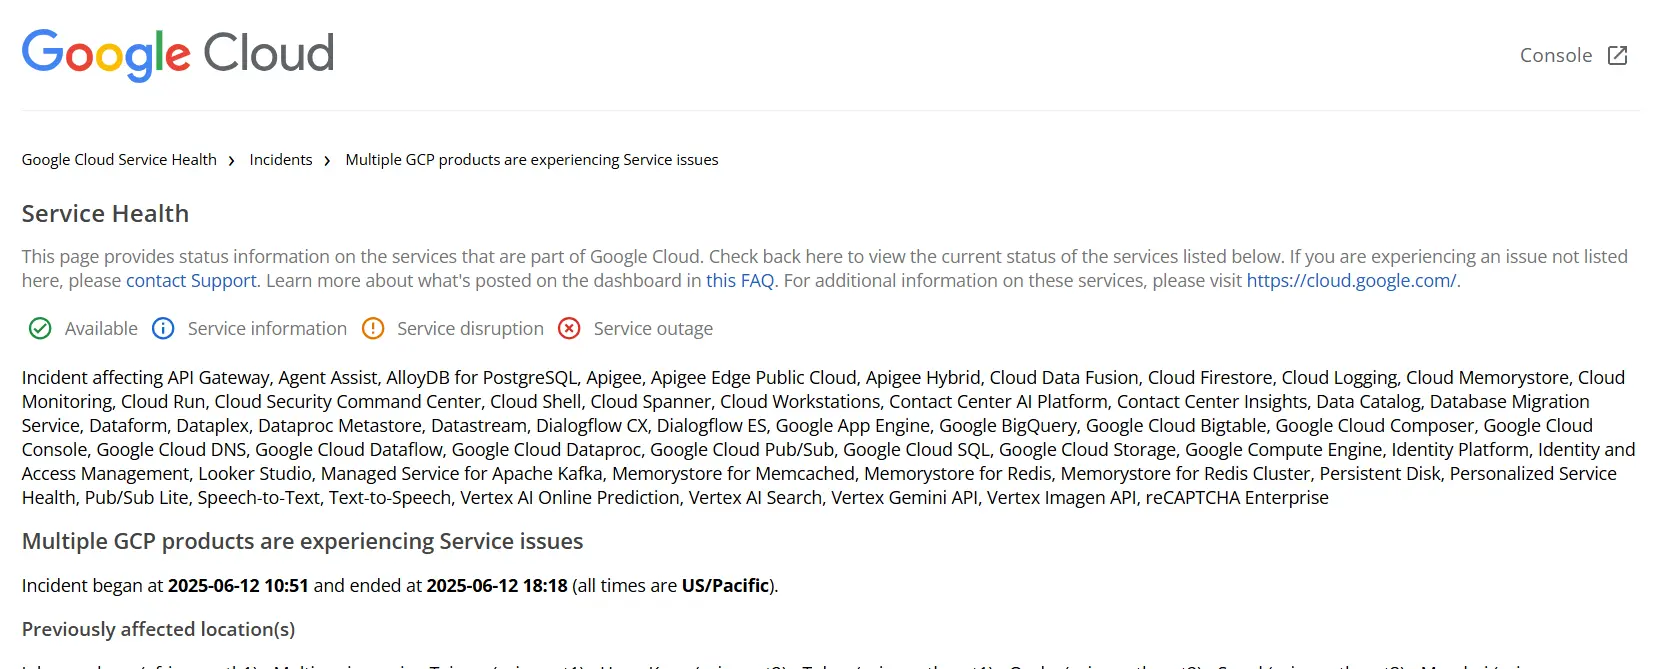Click the Service Health heading
The image size is (1671, 669).
105,214
